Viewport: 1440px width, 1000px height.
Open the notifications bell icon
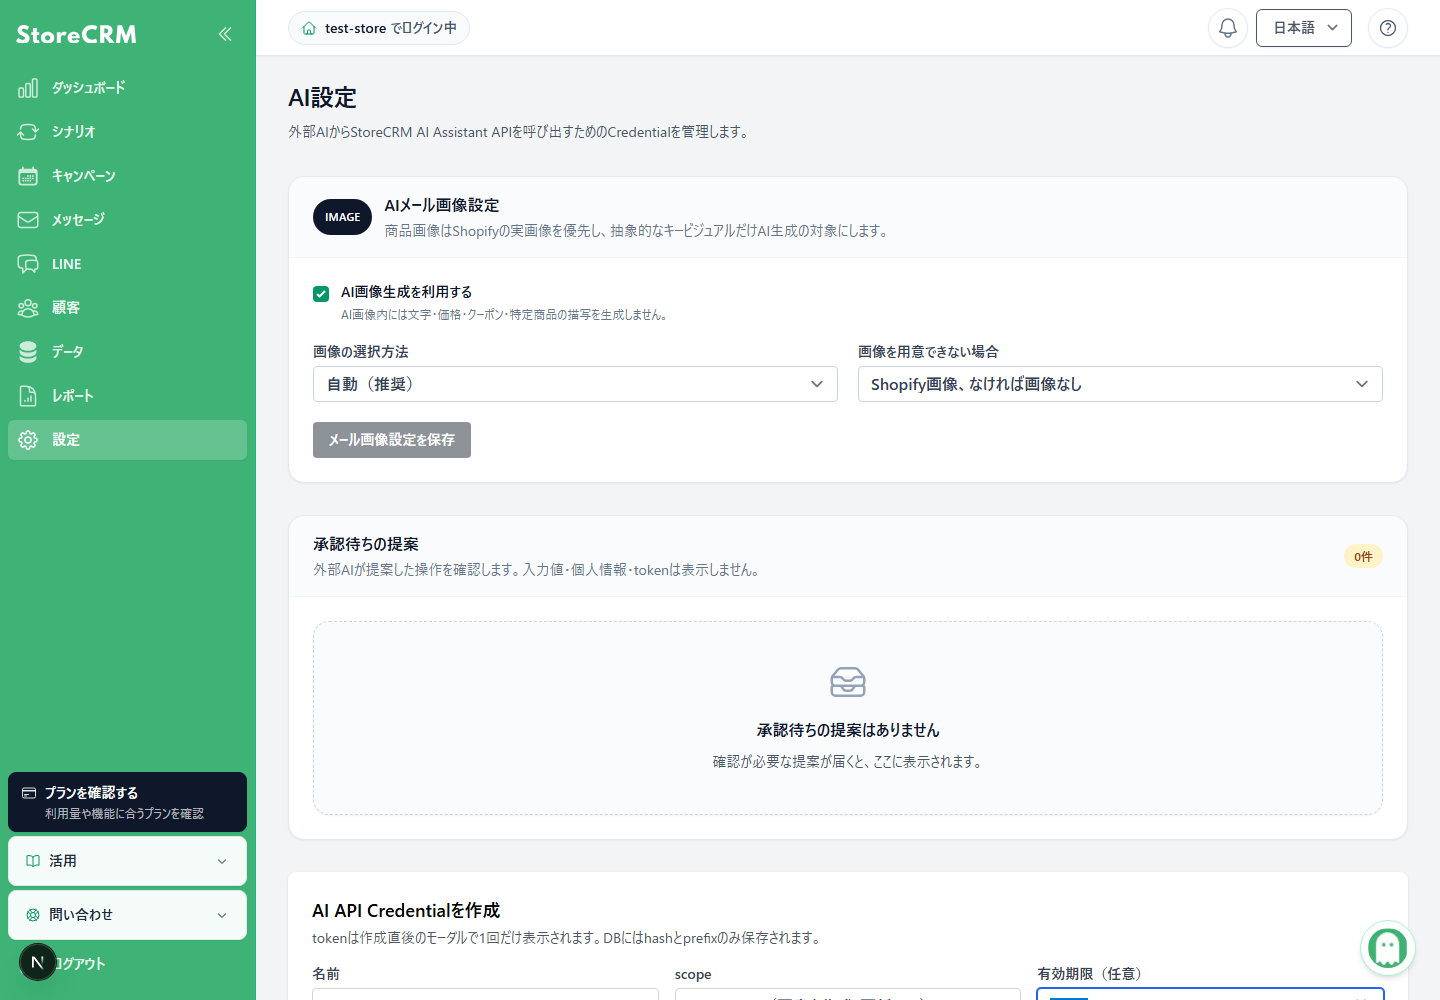click(1228, 28)
